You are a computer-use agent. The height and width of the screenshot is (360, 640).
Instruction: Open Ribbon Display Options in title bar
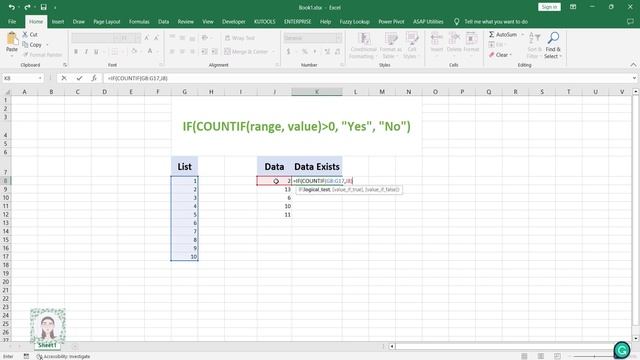pyautogui.click(x=573, y=7)
